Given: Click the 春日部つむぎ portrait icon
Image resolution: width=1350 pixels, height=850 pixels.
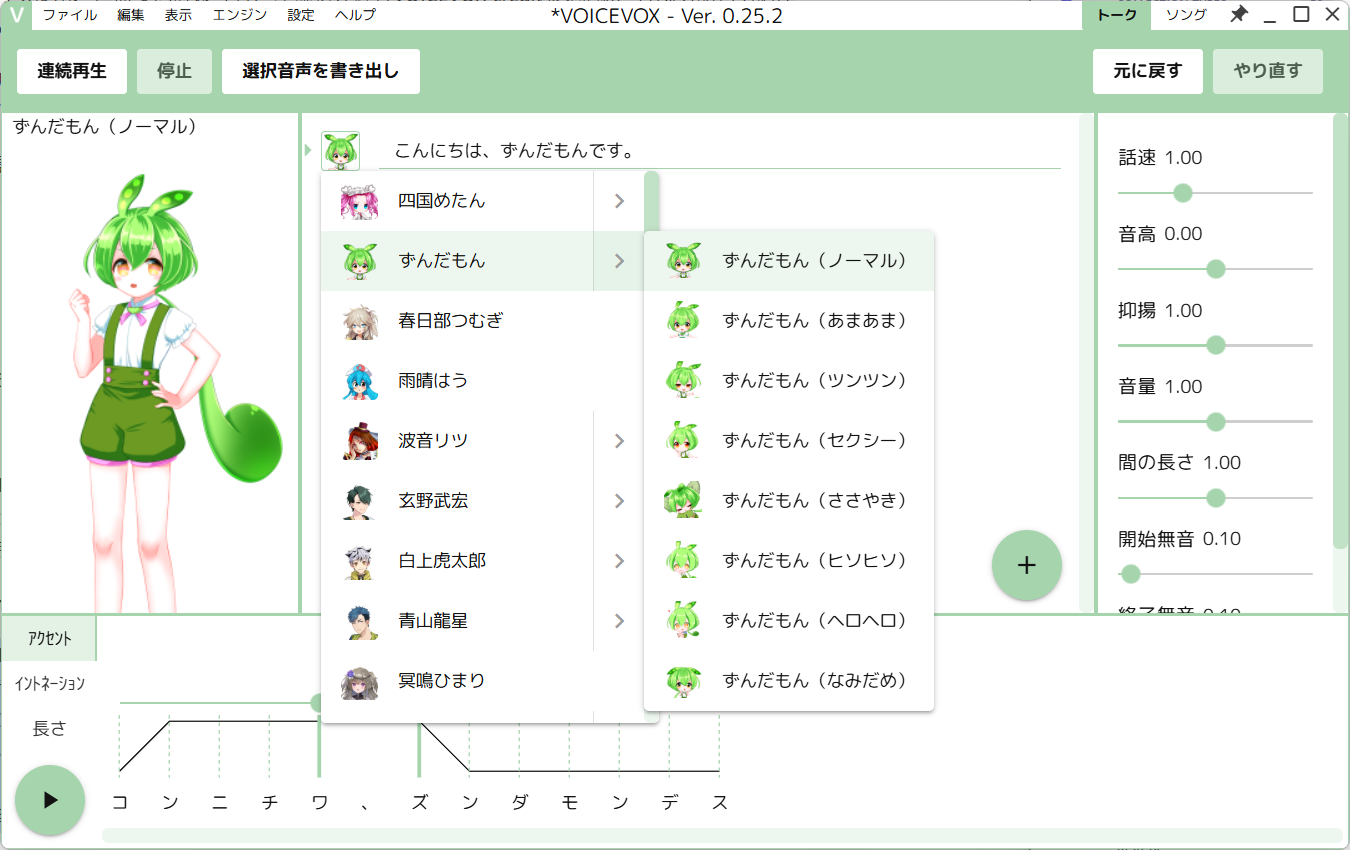Looking at the screenshot, I should 359,321.
